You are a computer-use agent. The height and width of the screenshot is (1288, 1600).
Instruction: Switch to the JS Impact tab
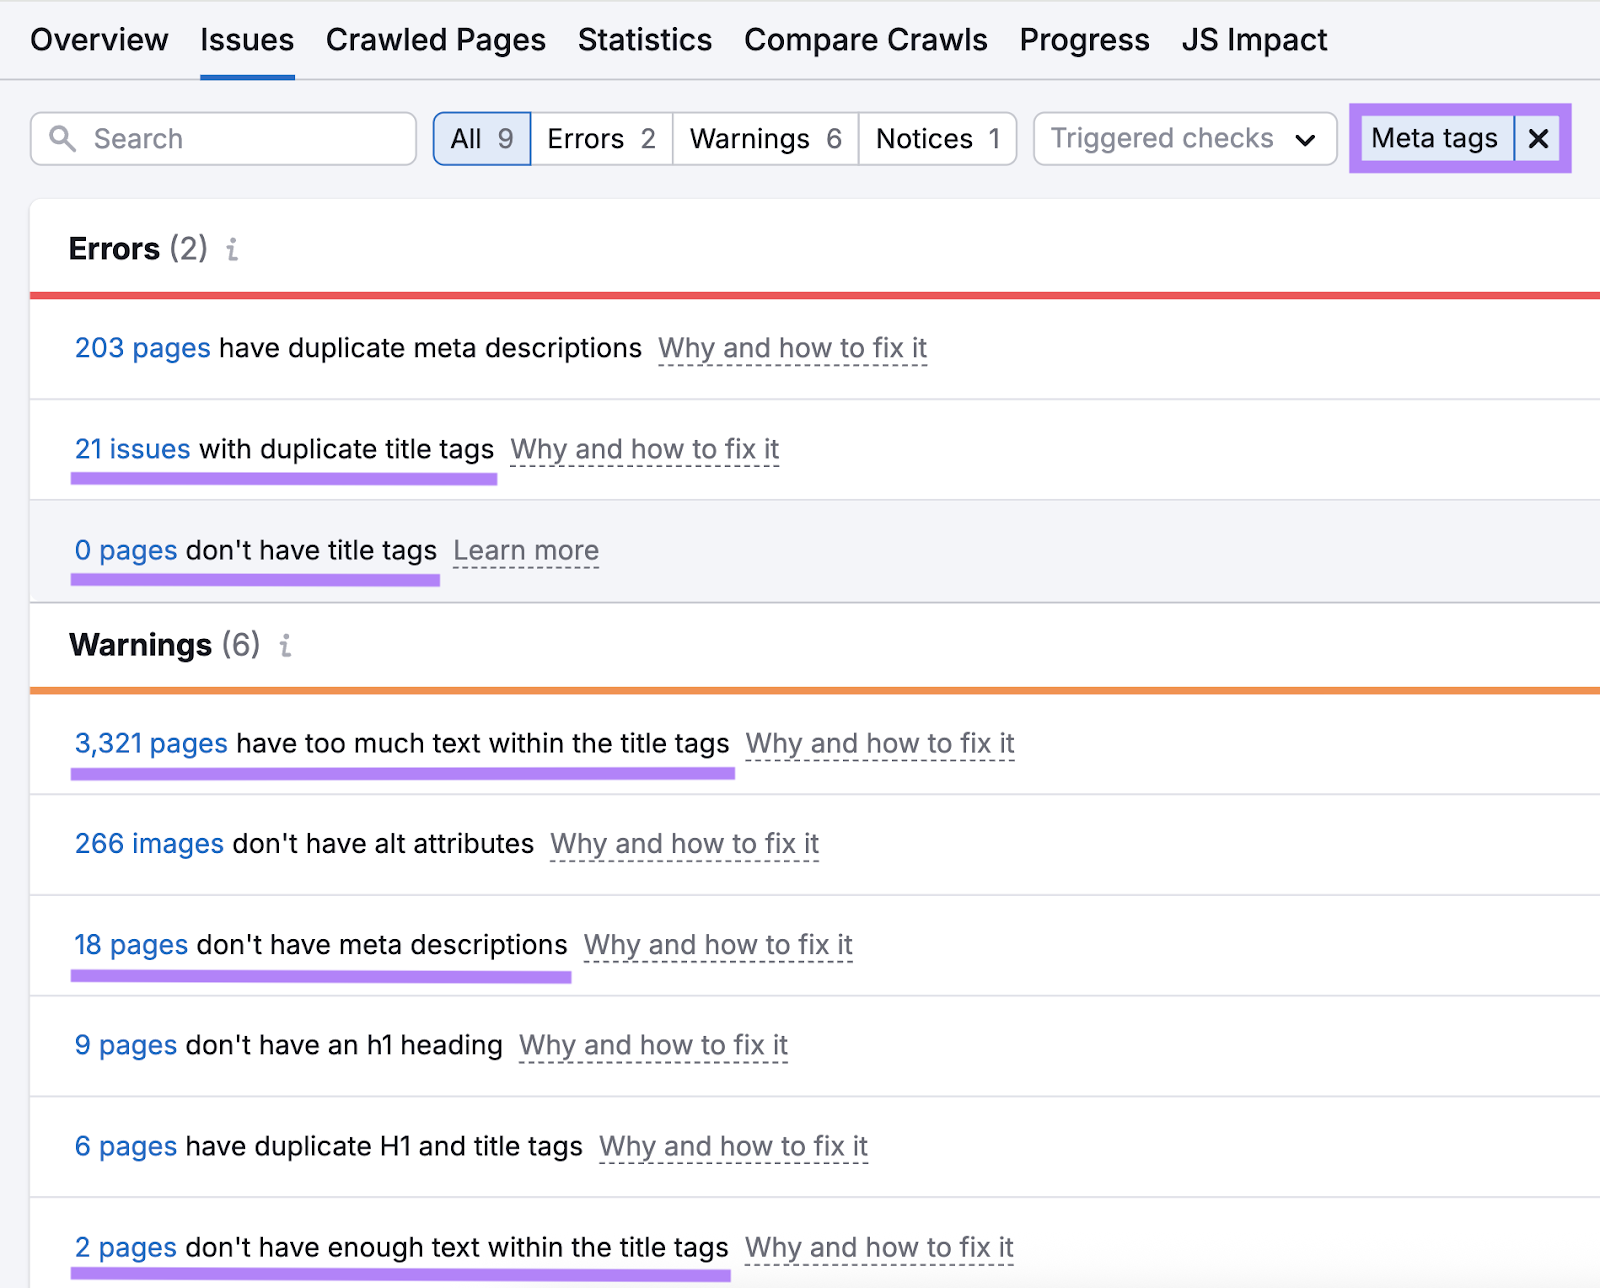click(x=1255, y=40)
